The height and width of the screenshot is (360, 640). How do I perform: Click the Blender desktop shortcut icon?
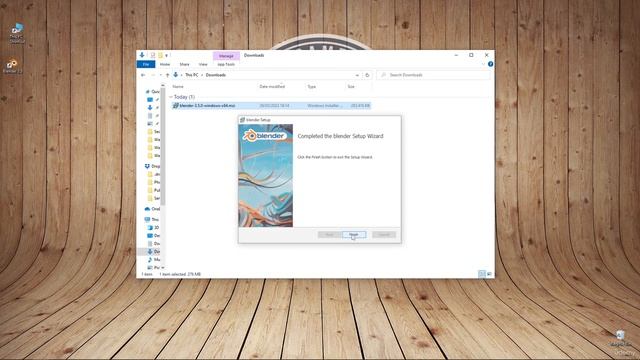[12, 65]
